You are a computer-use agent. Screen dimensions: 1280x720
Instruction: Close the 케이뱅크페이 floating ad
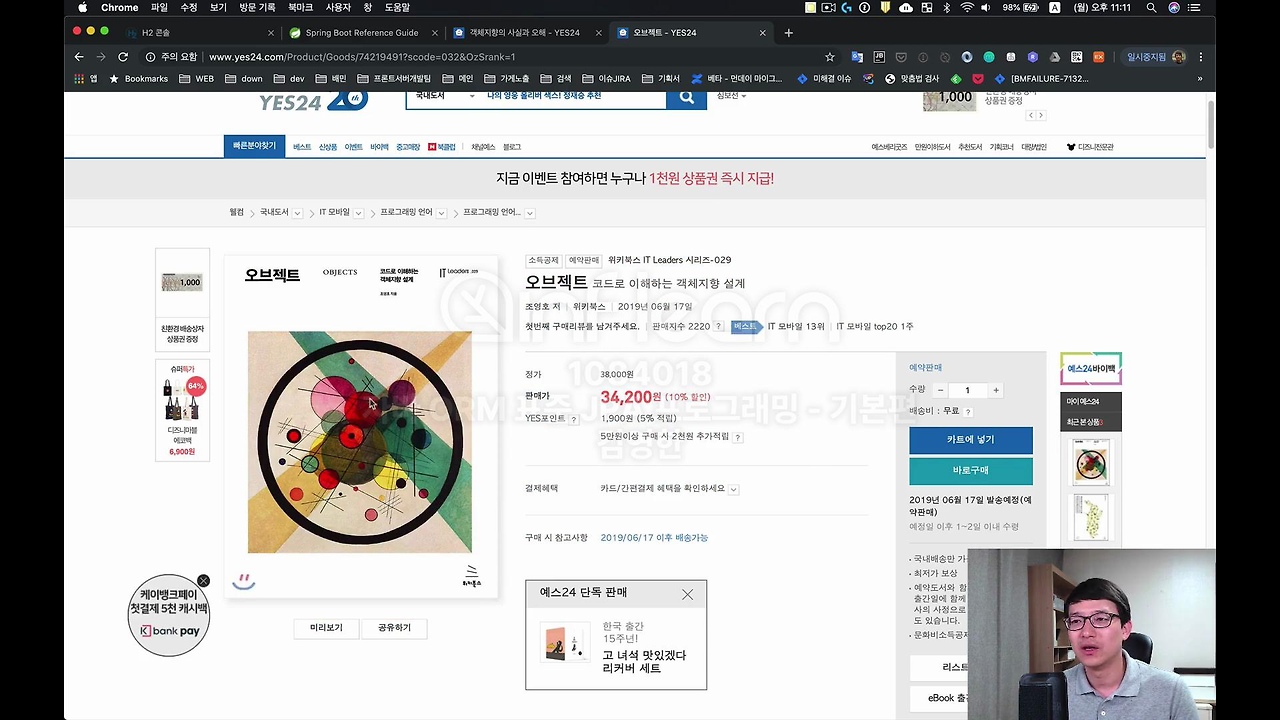click(x=203, y=581)
